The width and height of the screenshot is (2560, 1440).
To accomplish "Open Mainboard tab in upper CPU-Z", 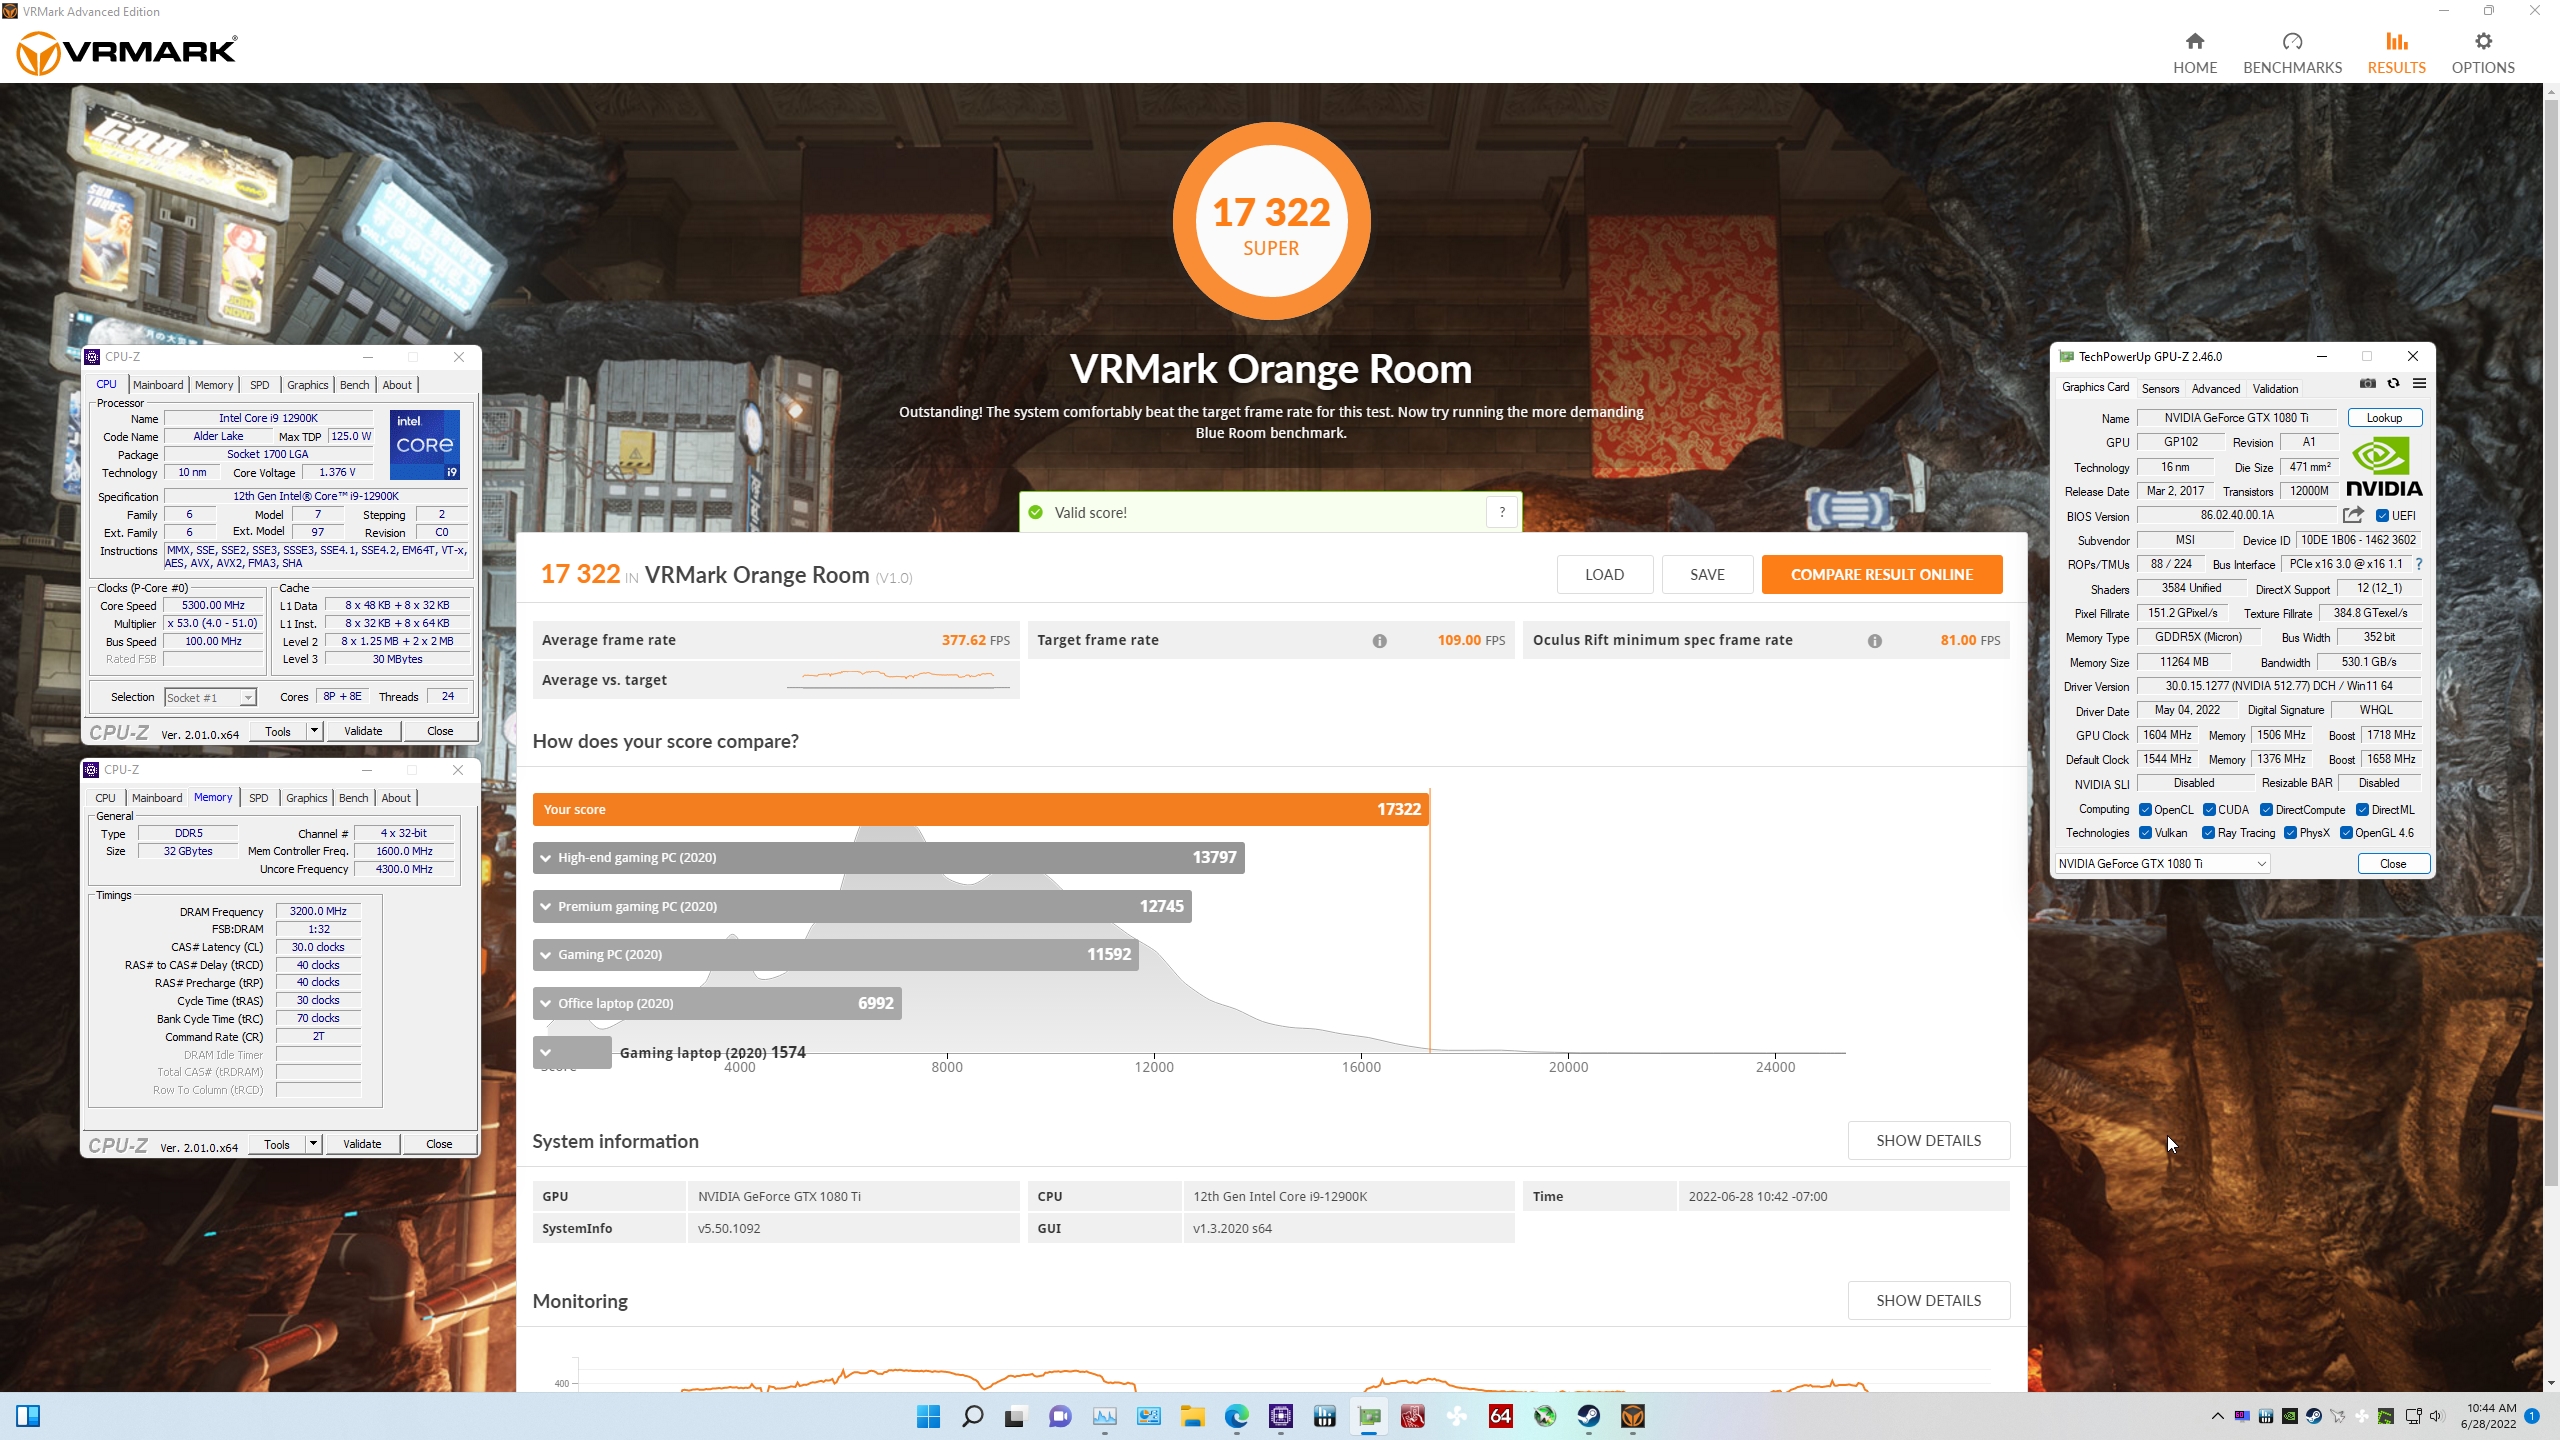I will [x=158, y=385].
